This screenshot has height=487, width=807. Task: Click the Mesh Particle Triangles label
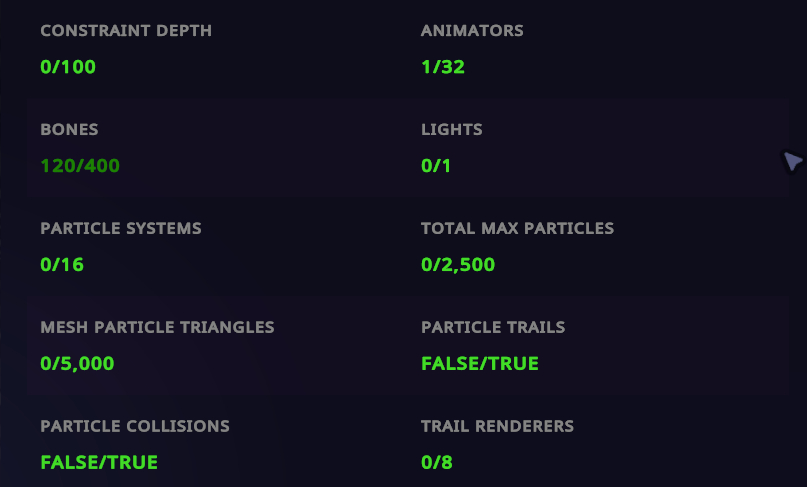pyautogui.click(x=157, y=327)
